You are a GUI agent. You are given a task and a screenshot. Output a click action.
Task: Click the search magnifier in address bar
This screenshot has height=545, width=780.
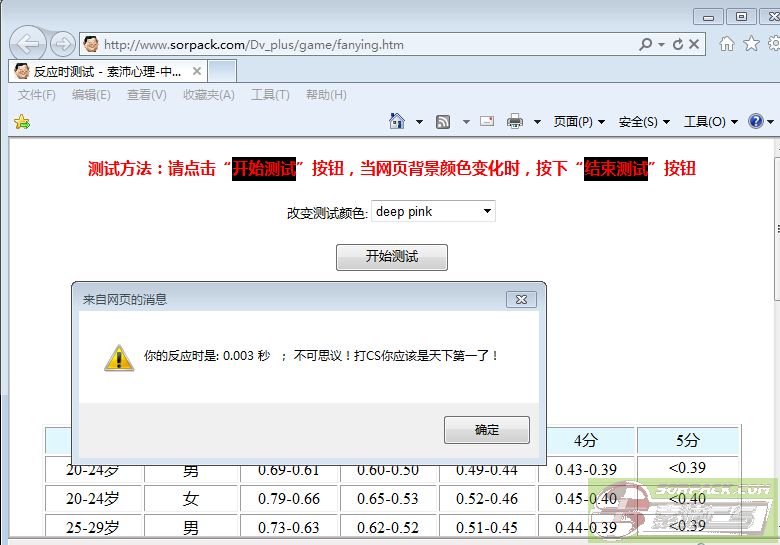click(646, 44)
